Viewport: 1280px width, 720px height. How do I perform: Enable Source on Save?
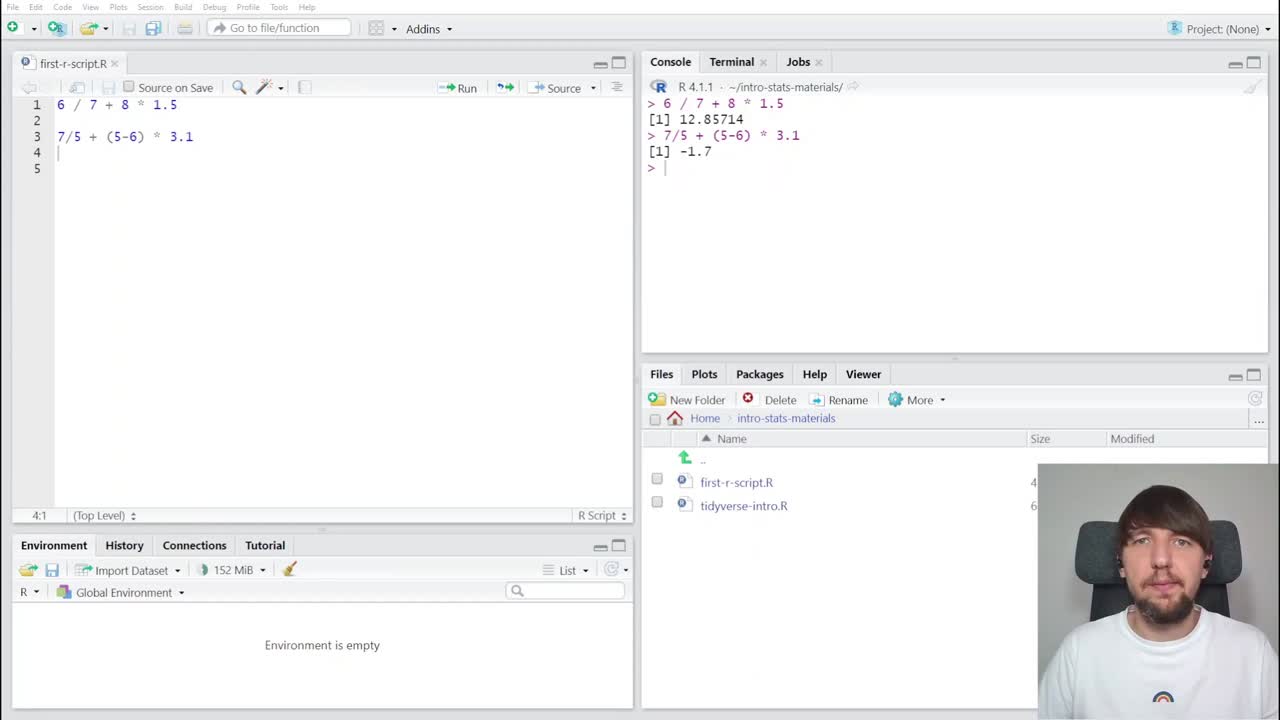point(129,87)
